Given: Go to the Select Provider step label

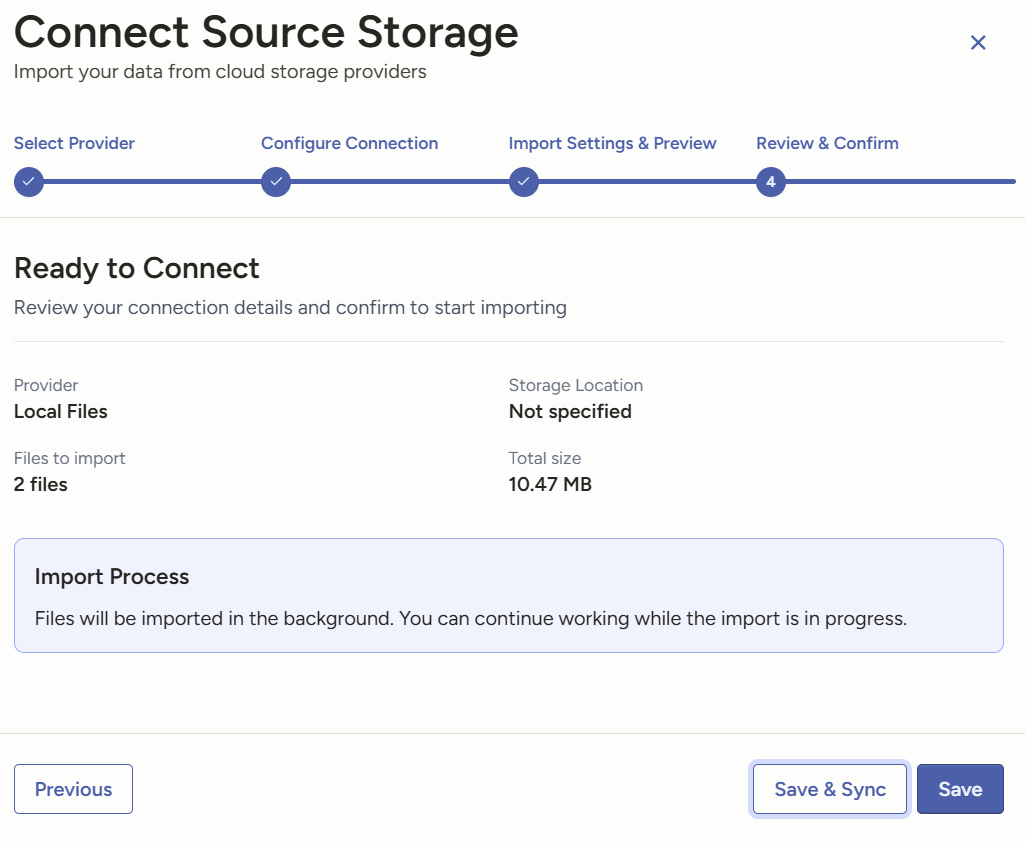Looking at the screenshot, I should pyautogui.click(x=74, y=143).
